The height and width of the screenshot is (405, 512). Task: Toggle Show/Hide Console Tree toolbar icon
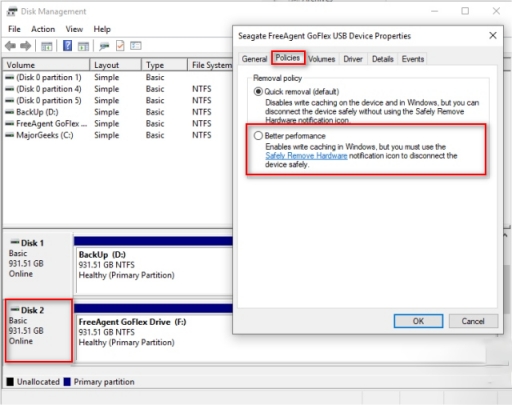(x=47, y=46)
